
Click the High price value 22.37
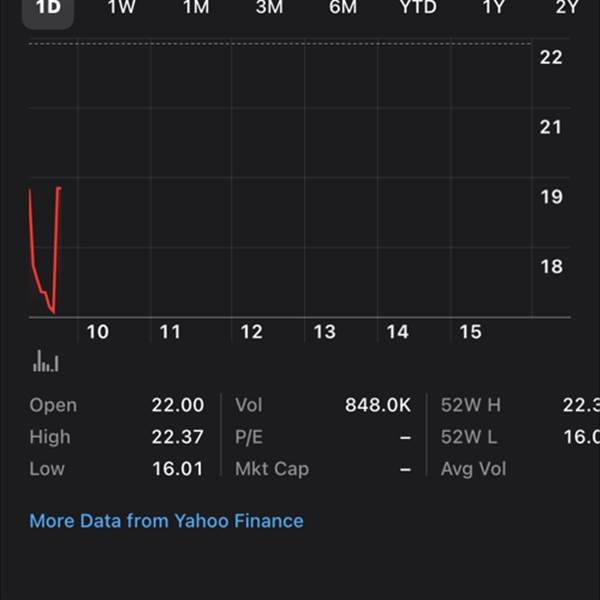[177, 437]
